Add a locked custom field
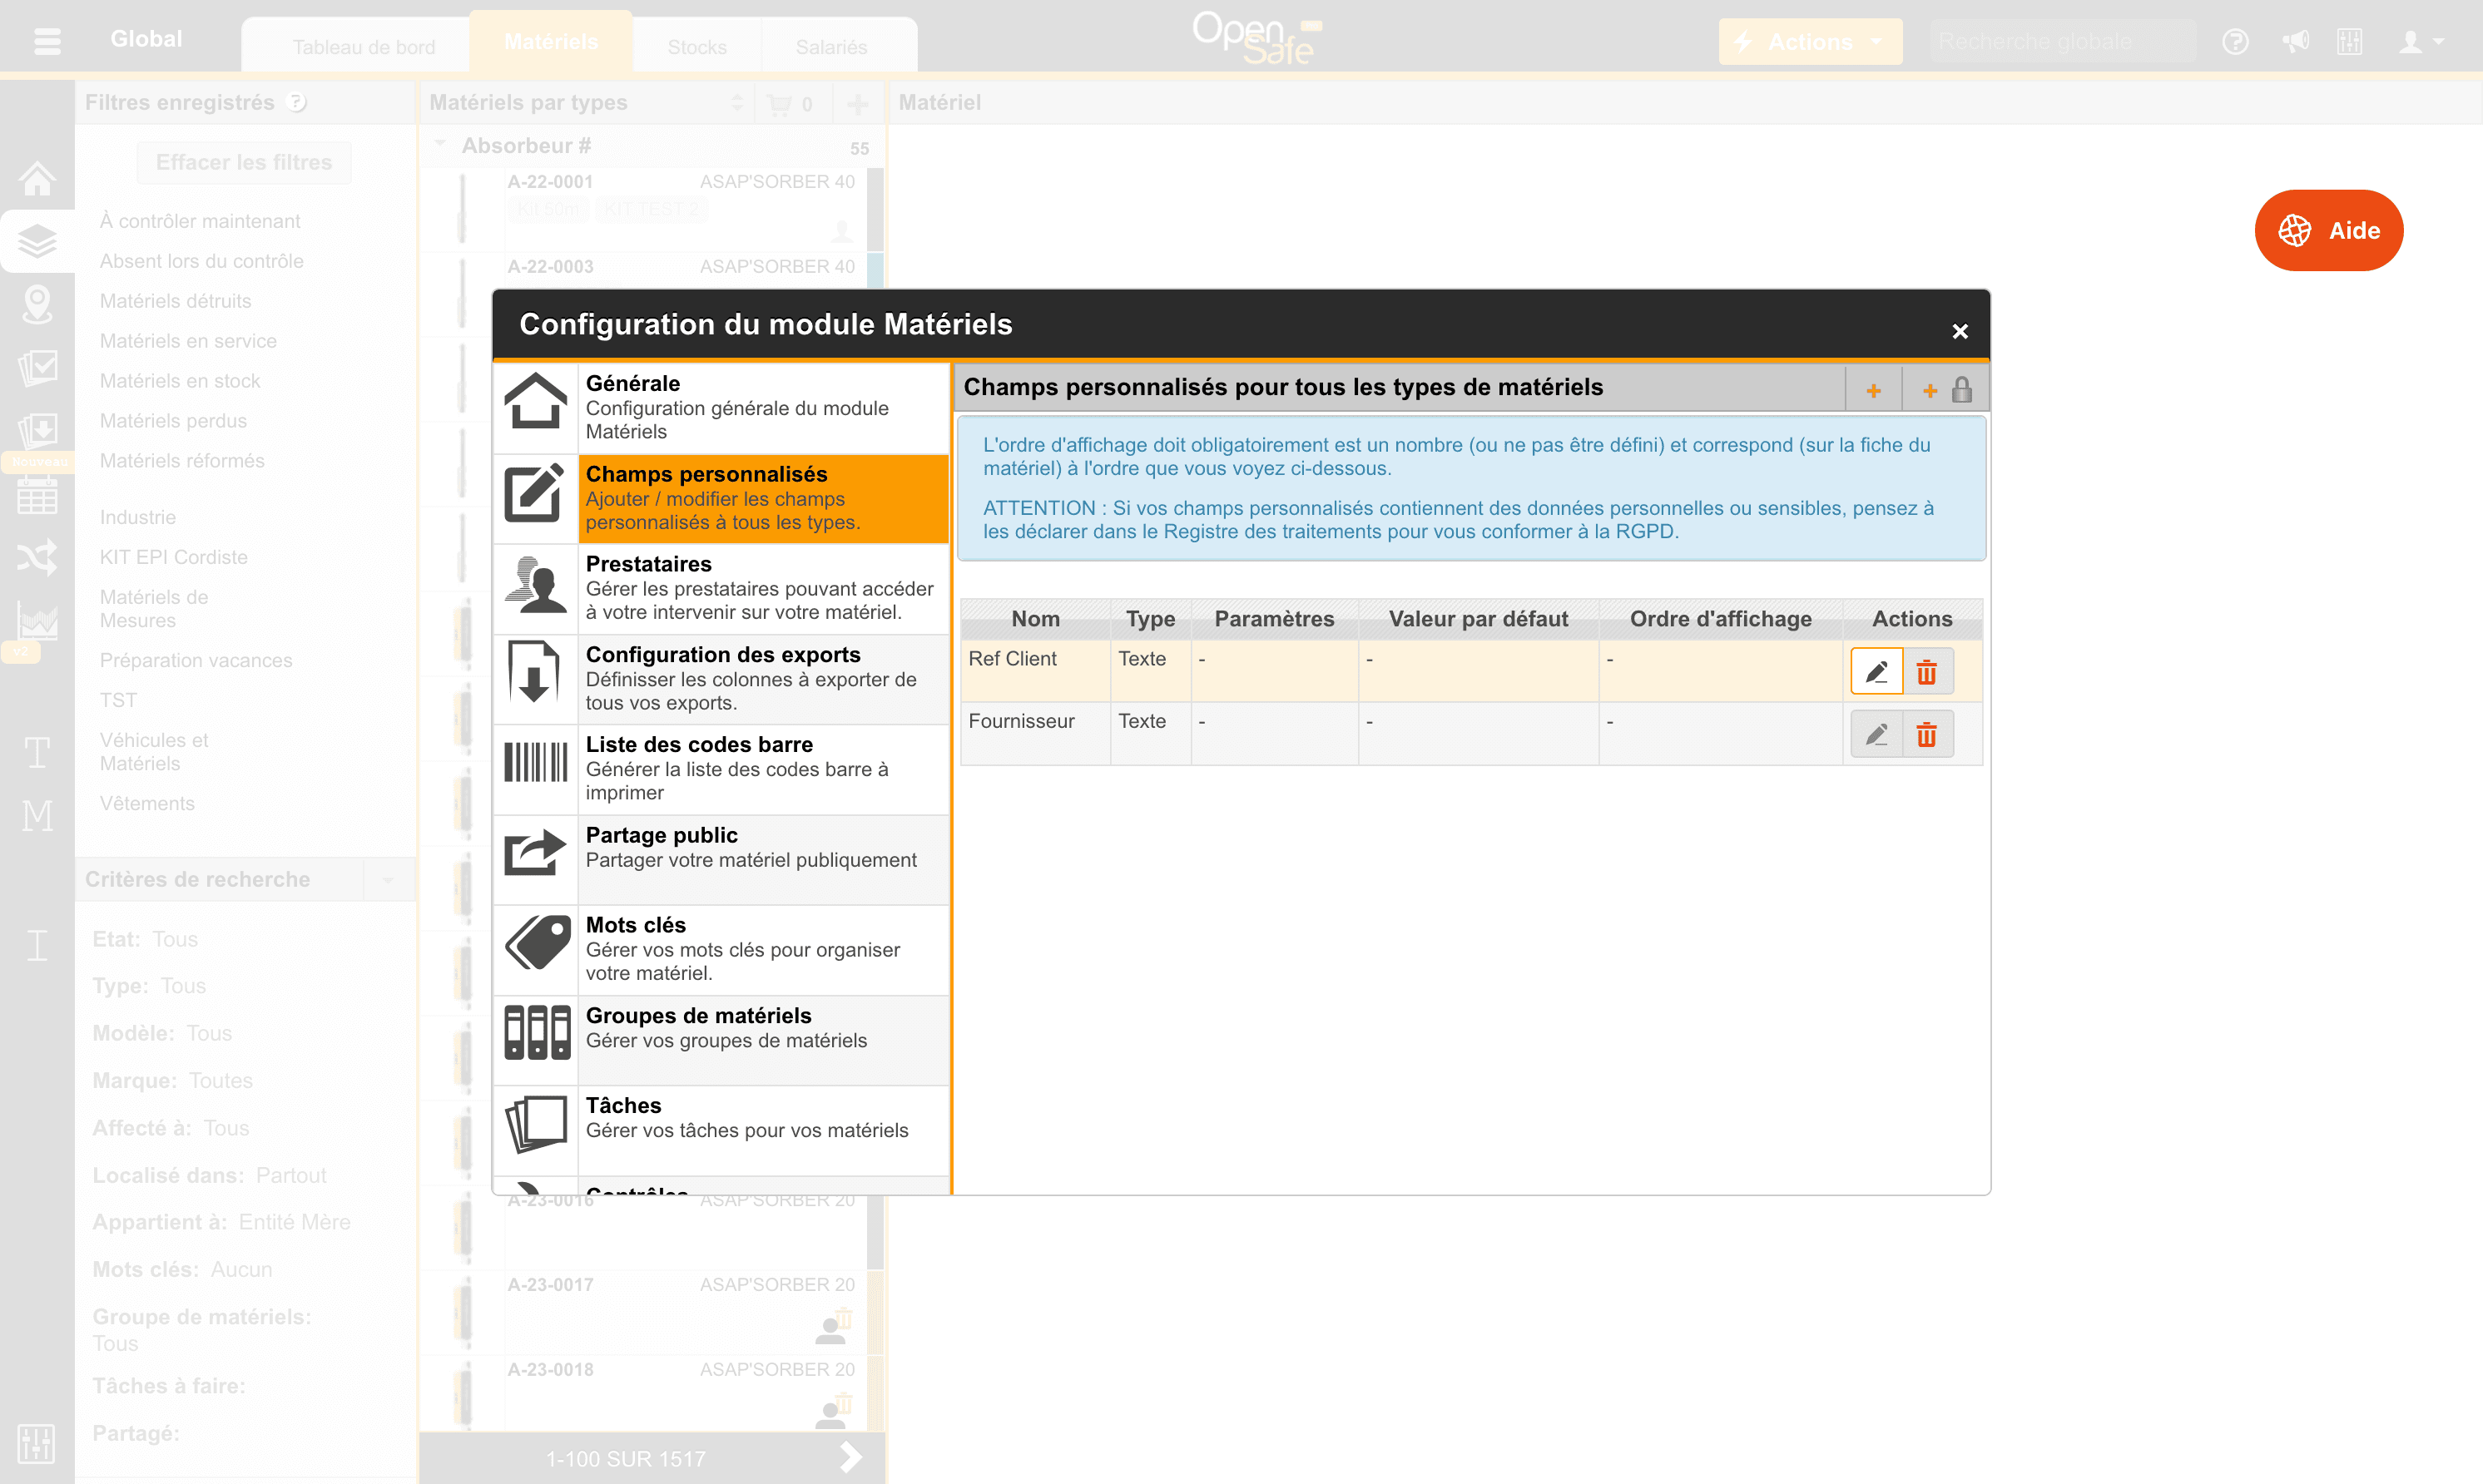Screen dimensions: 2483x1484 (x=1946, y=390)
